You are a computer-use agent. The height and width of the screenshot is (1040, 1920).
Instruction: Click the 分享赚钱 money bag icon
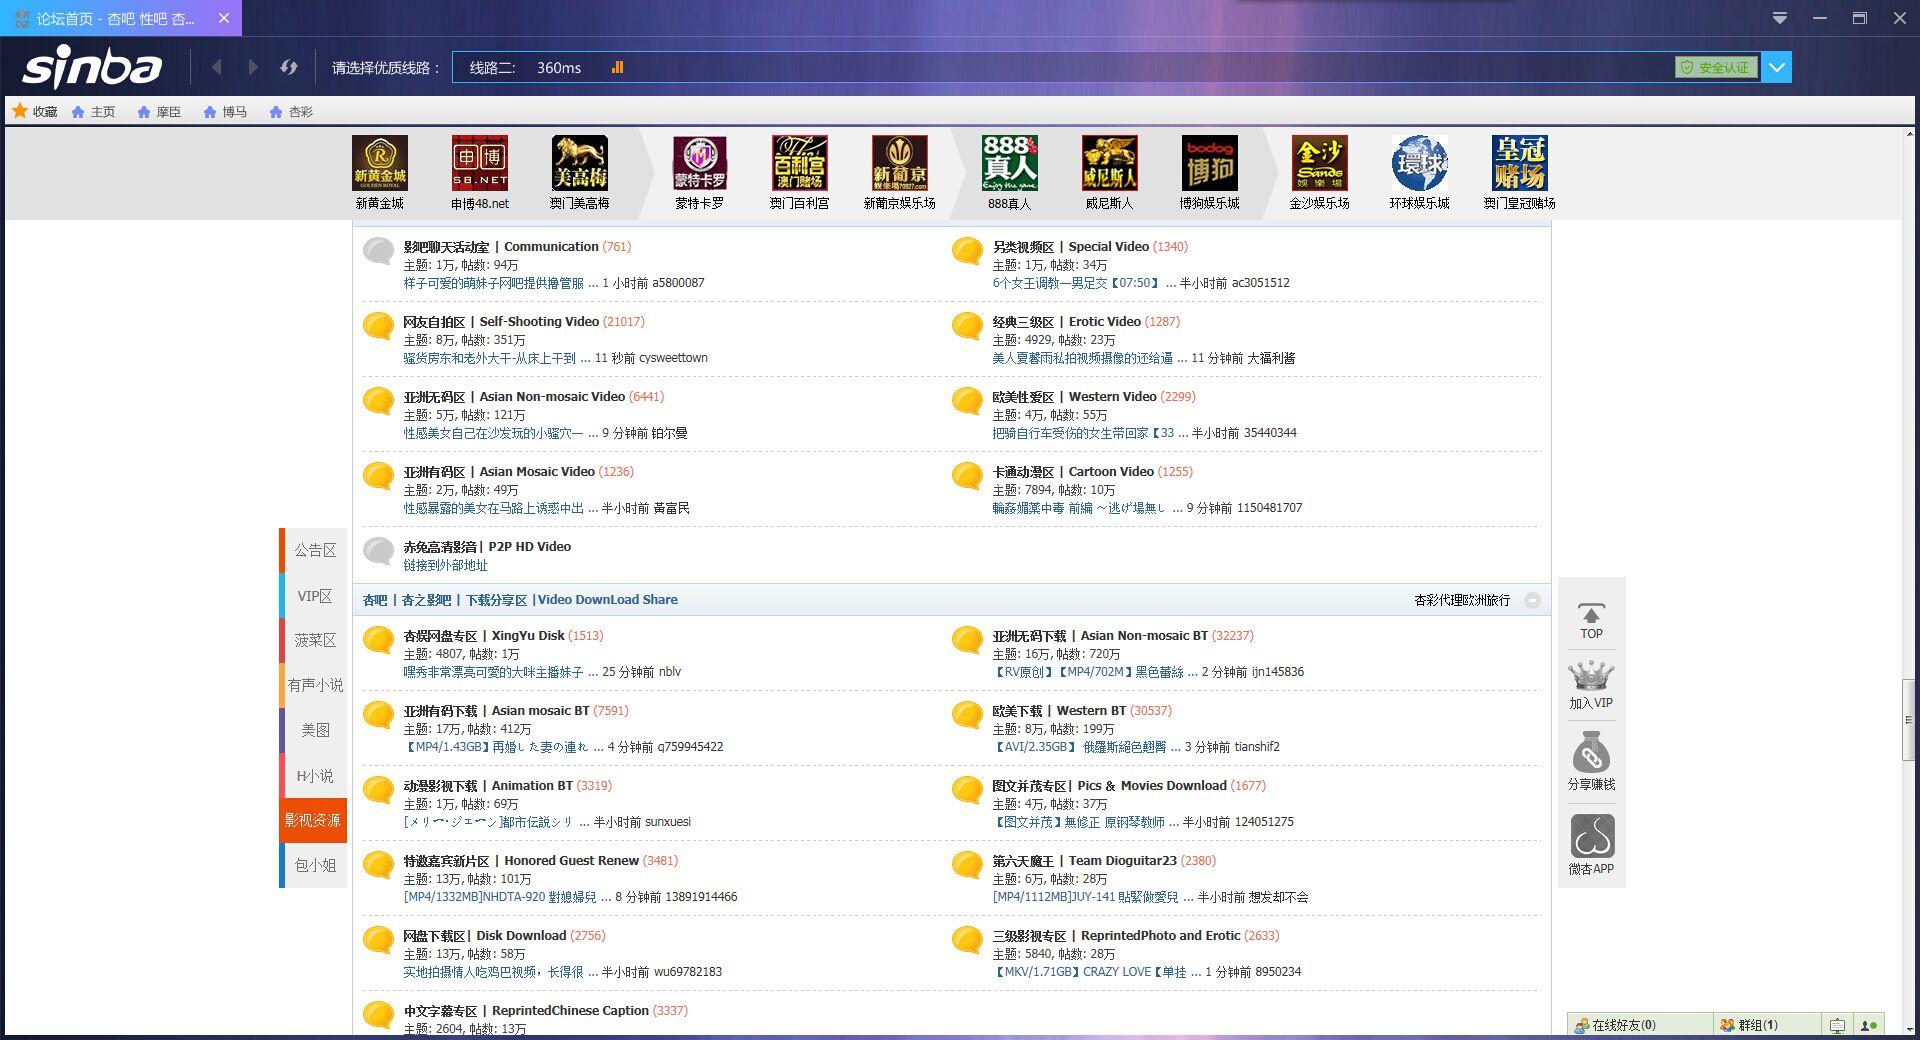coord(1591,753)
